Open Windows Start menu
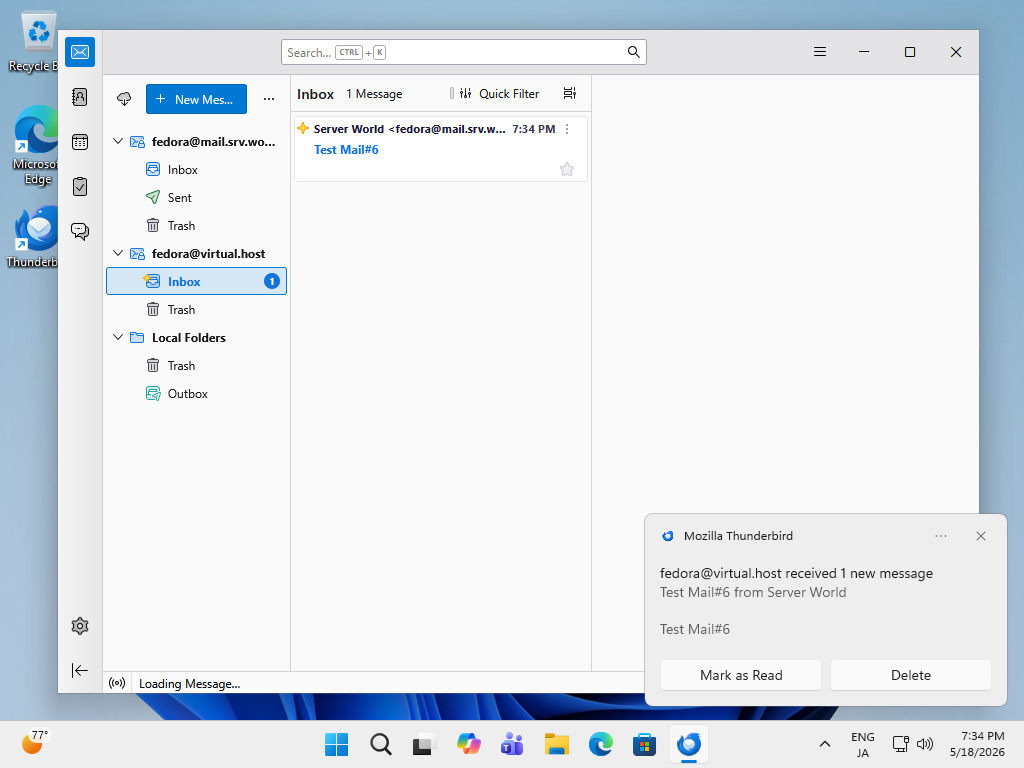This screenshot has width=1024, height=768. (x=336, y=744)
